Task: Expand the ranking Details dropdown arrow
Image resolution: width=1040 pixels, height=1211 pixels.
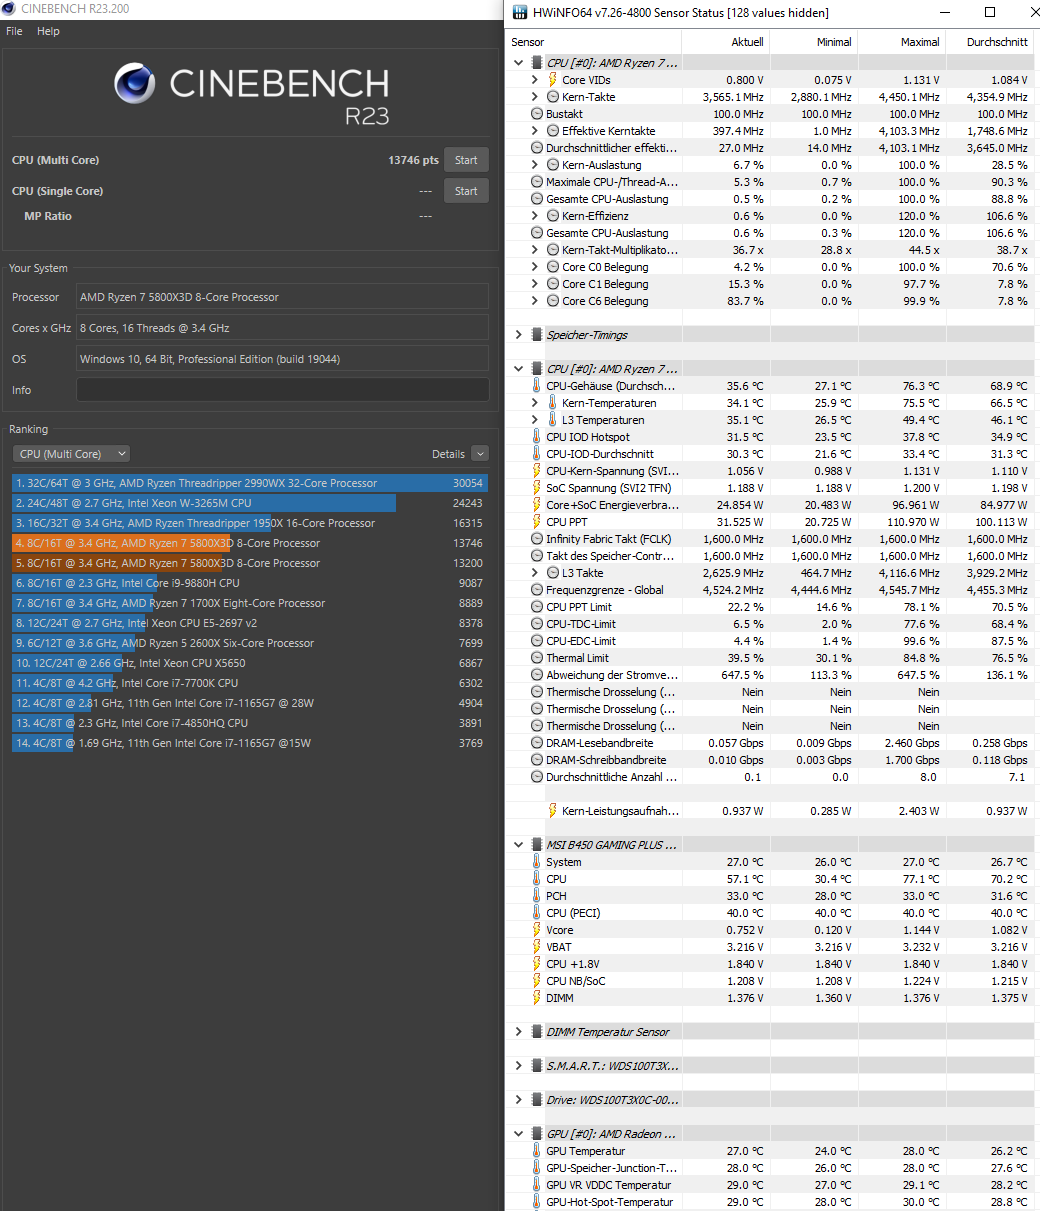Action: coord(480,454)
